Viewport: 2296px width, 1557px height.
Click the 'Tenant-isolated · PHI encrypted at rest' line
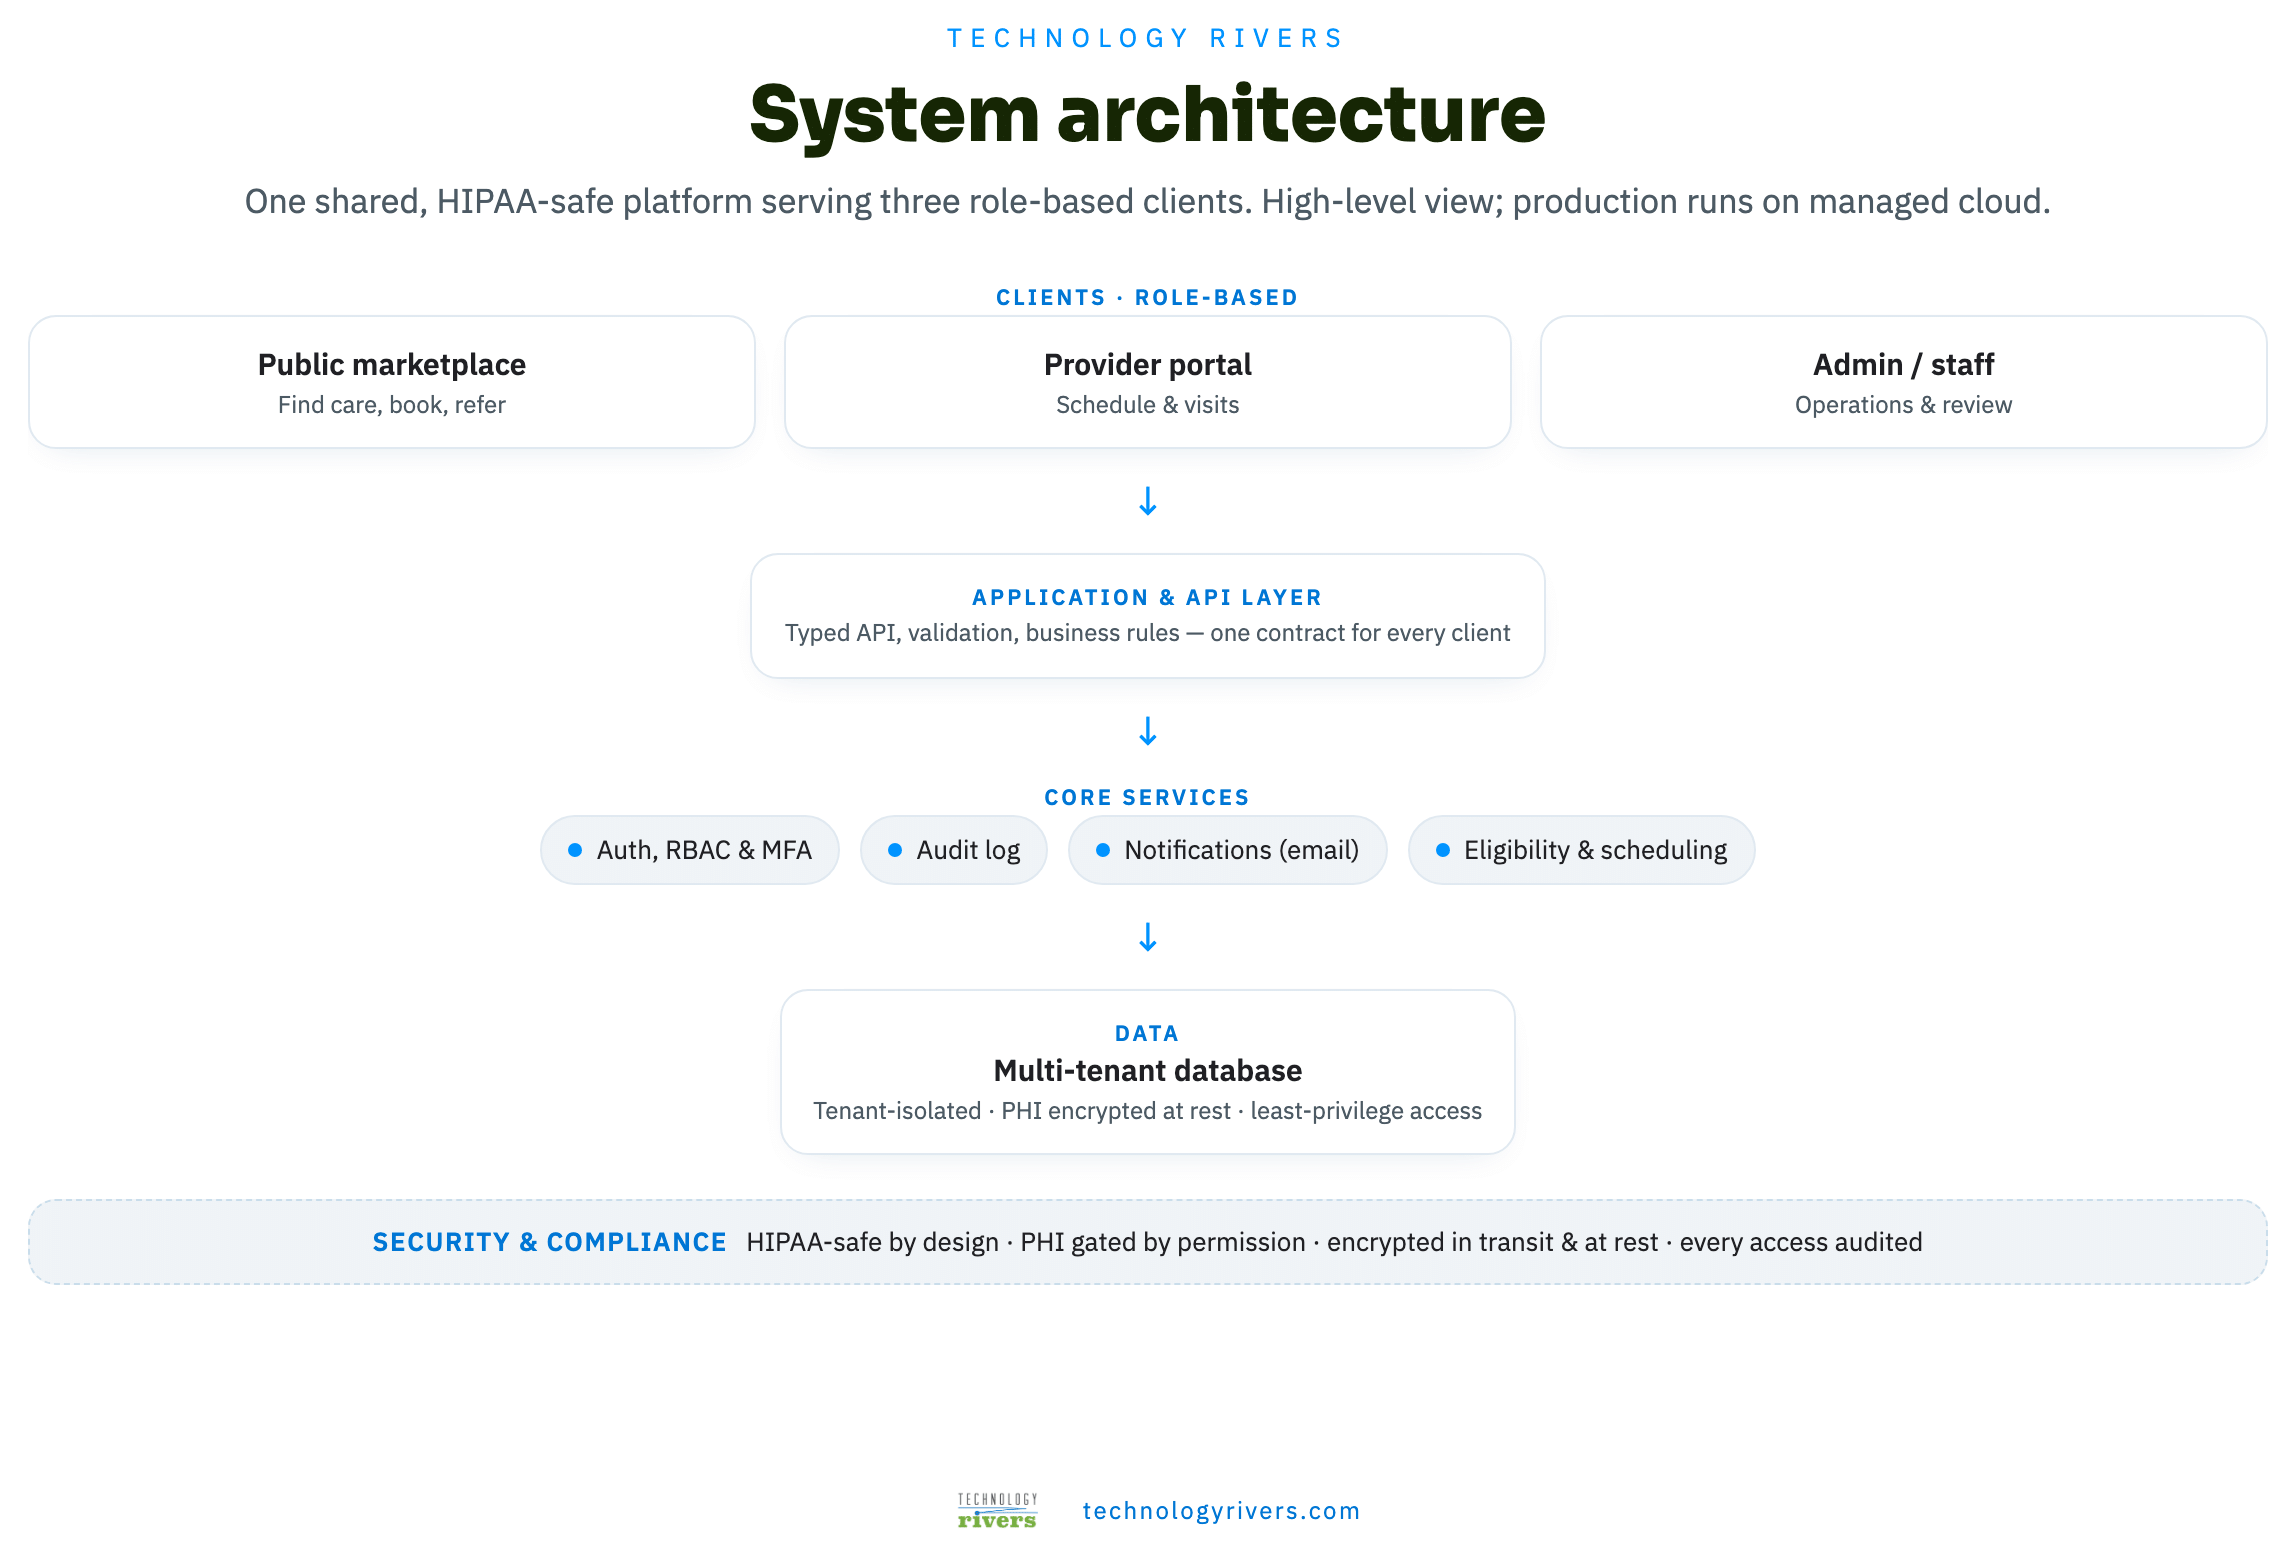click(1148, 1111)
